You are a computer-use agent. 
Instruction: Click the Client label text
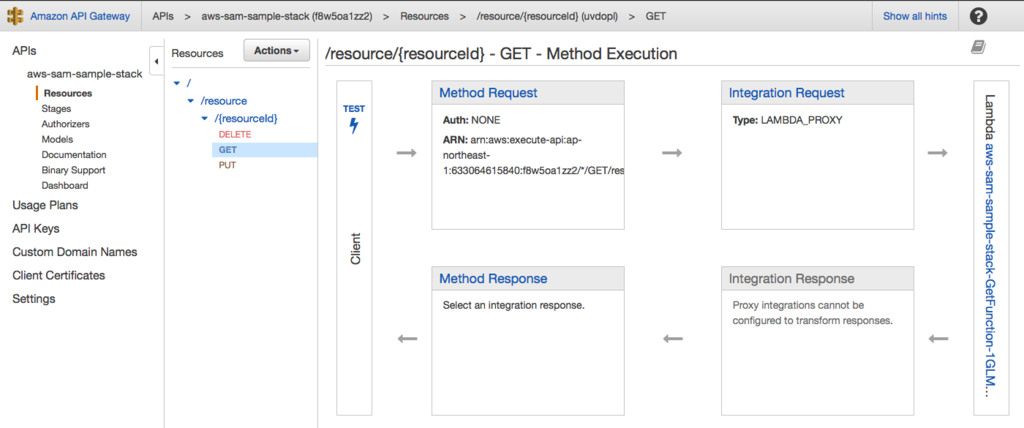point(355,248)
